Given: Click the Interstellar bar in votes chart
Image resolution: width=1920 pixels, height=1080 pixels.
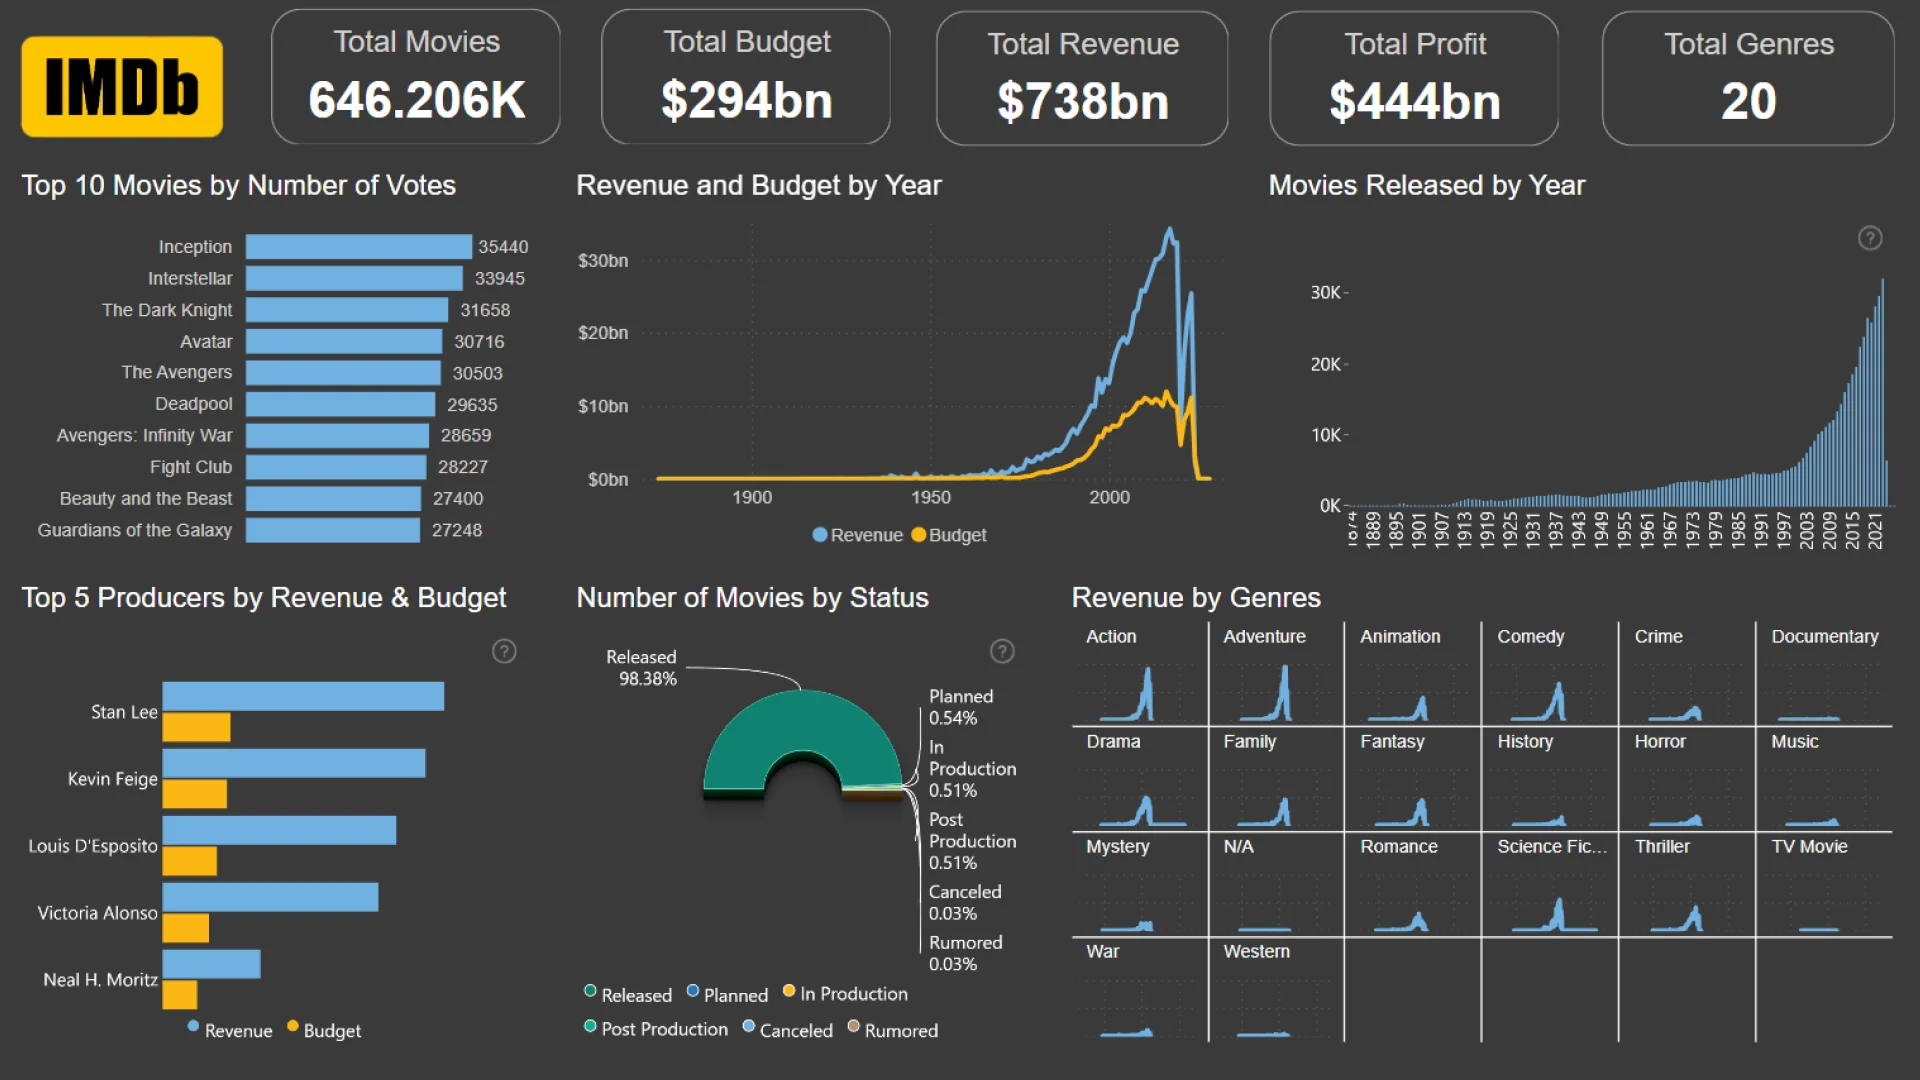Looking at the screenshot, I should tap(354, 278).
